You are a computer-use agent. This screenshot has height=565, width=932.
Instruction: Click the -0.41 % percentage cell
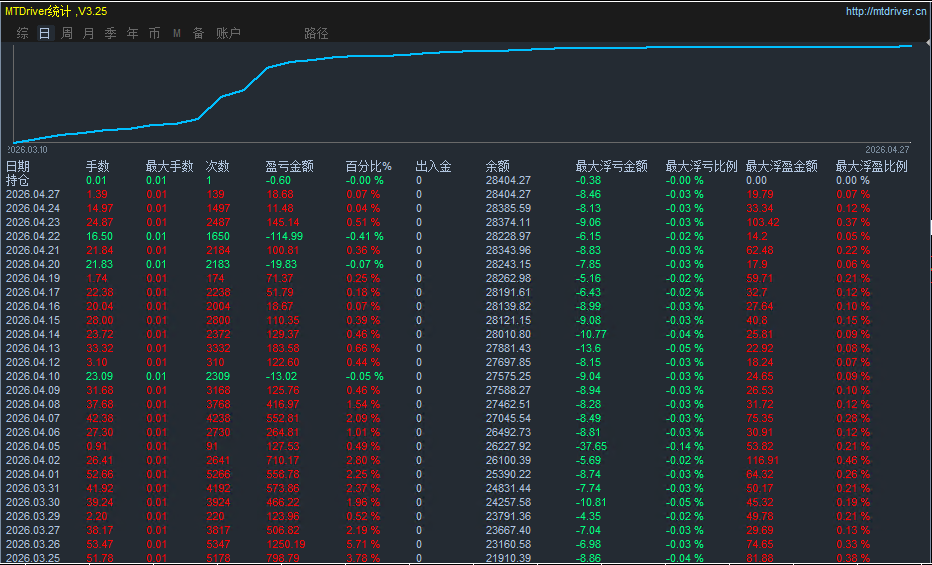pos(364,236)
